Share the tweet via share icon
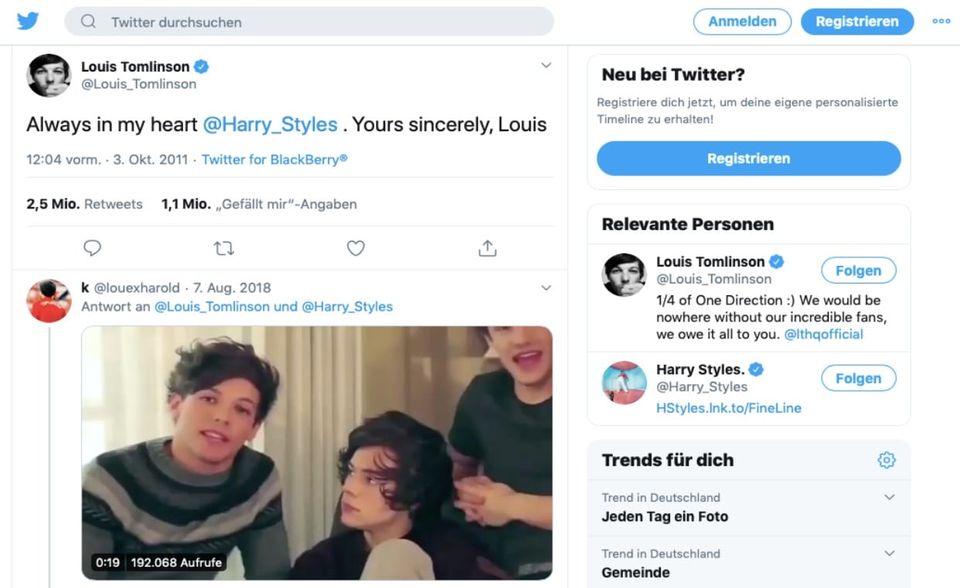 pos(487,248)
